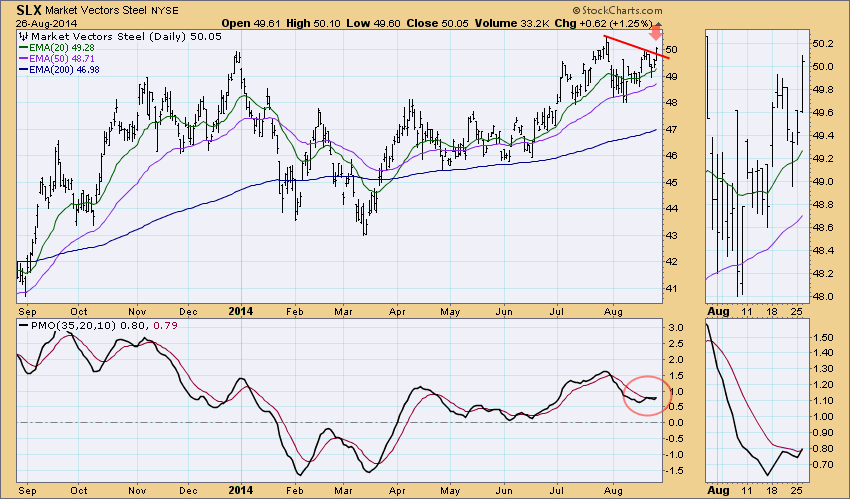Click the 47 price level on main axis
This screenshot has height=499, width=850.
pos(671,129)
